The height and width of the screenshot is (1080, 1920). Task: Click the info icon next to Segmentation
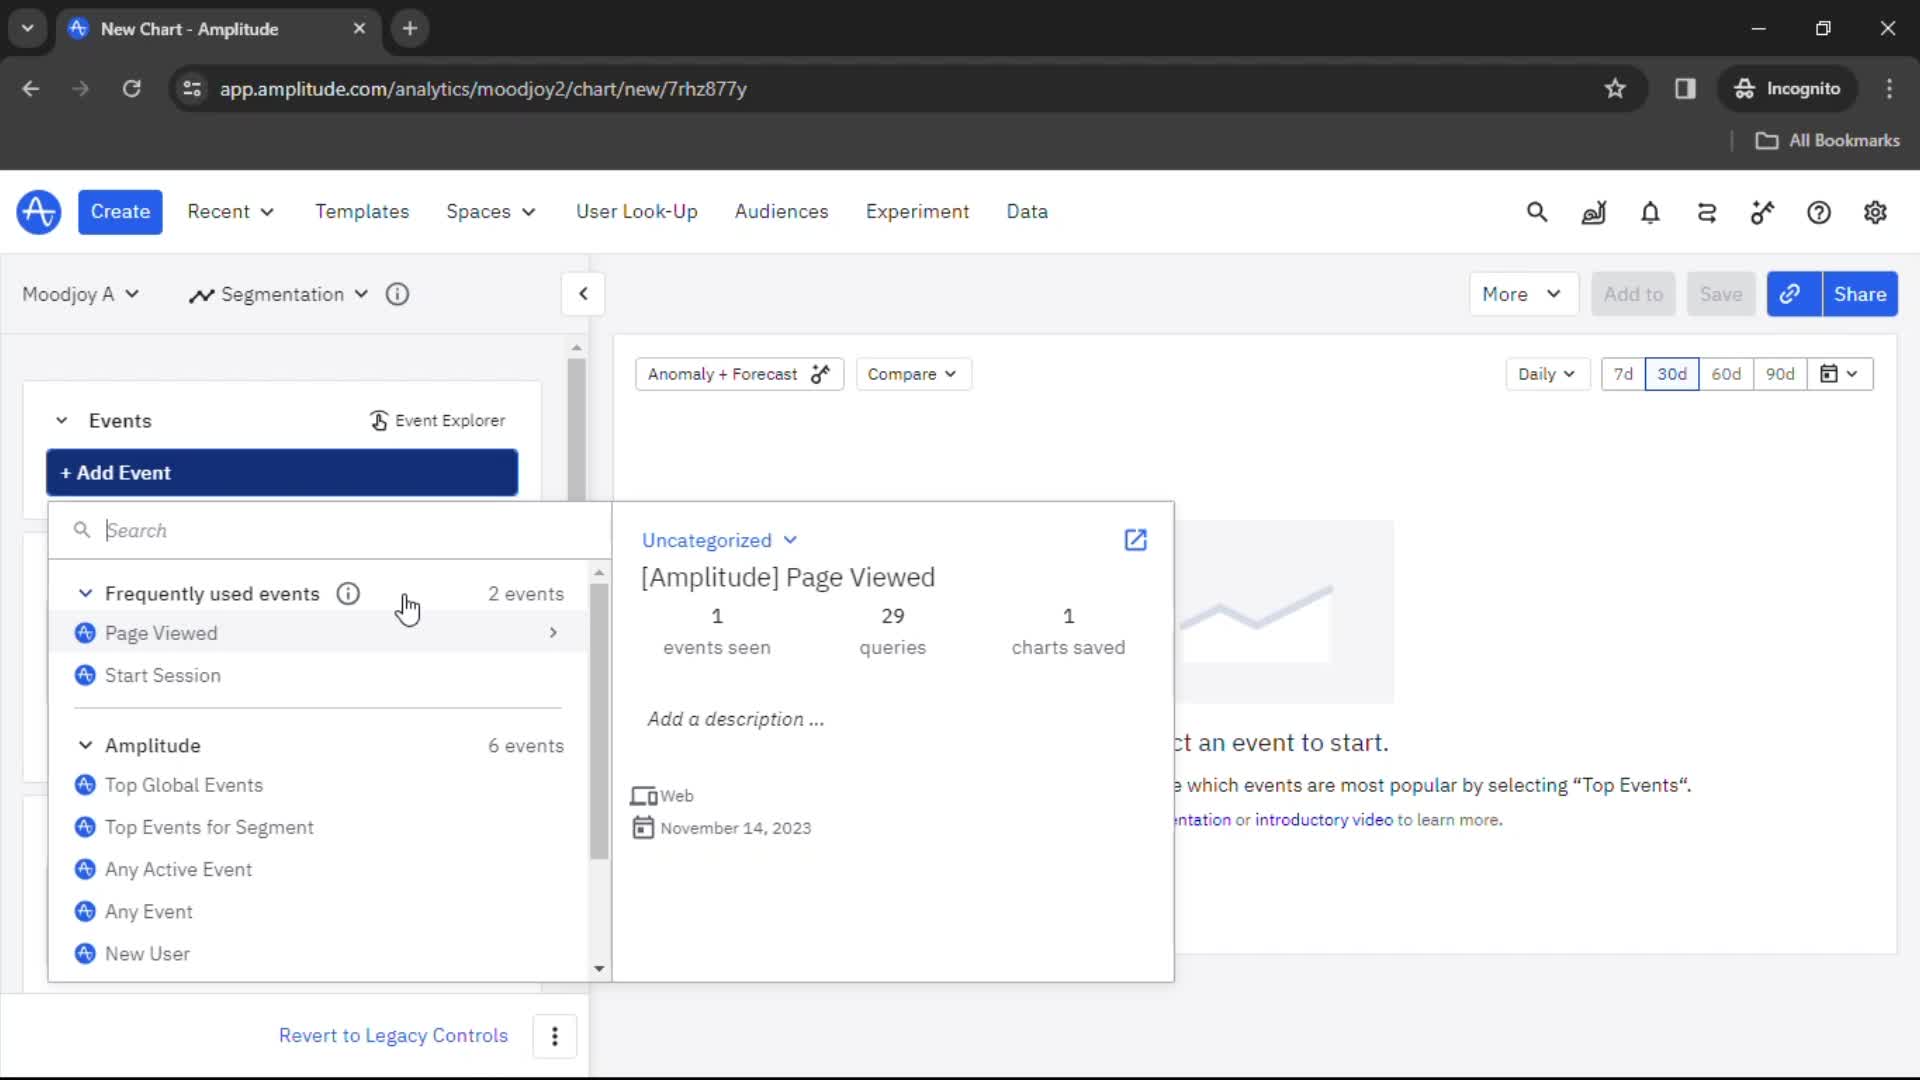[x=397, y=294]
